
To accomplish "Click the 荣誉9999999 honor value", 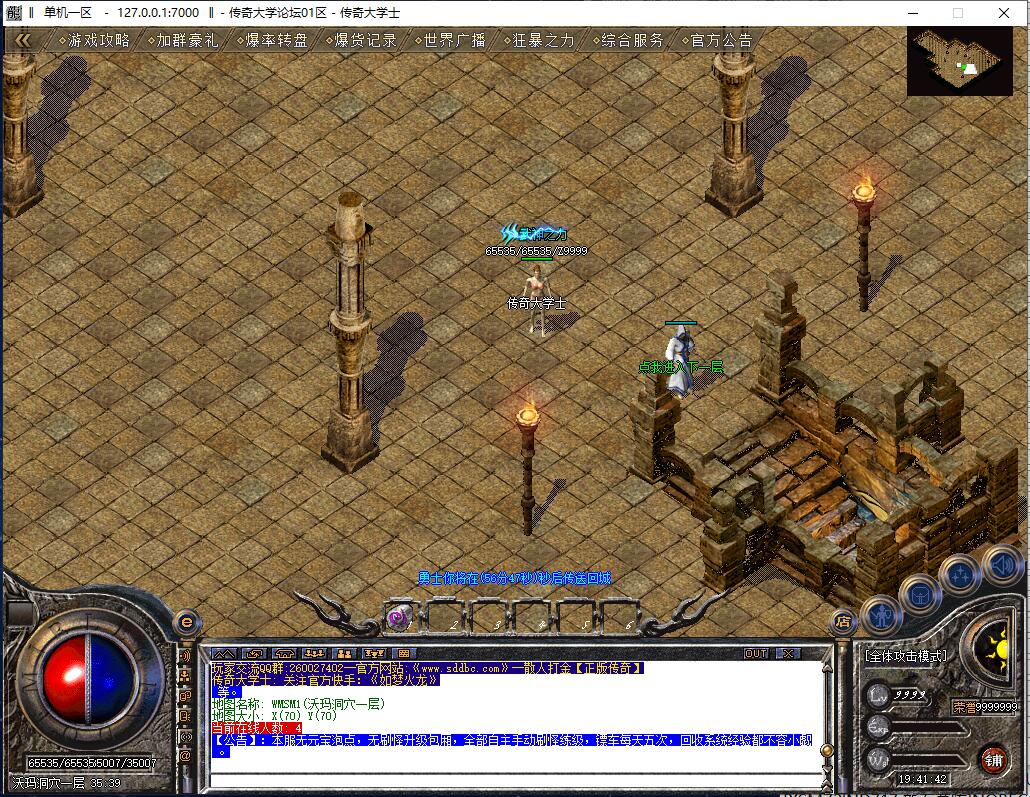I will click(985, 707).
